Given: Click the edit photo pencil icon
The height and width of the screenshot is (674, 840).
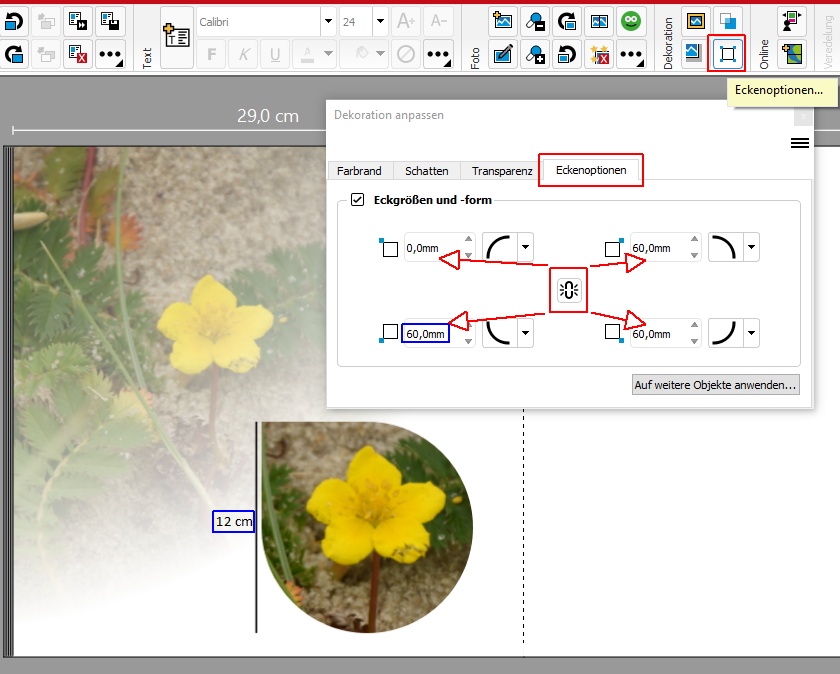Looking at the screenshot, I should pyautogui.click(x=504, y=54).
